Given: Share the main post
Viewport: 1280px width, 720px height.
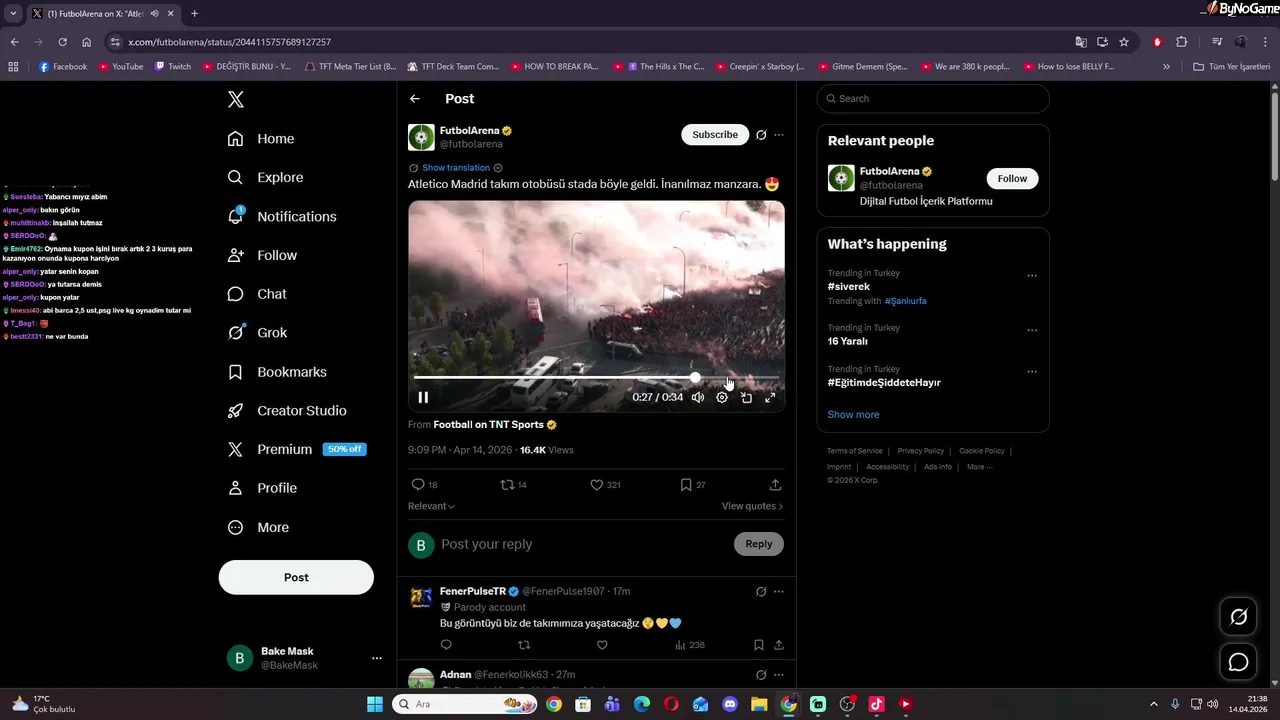Looking at the screenshot, I should 775,485.
